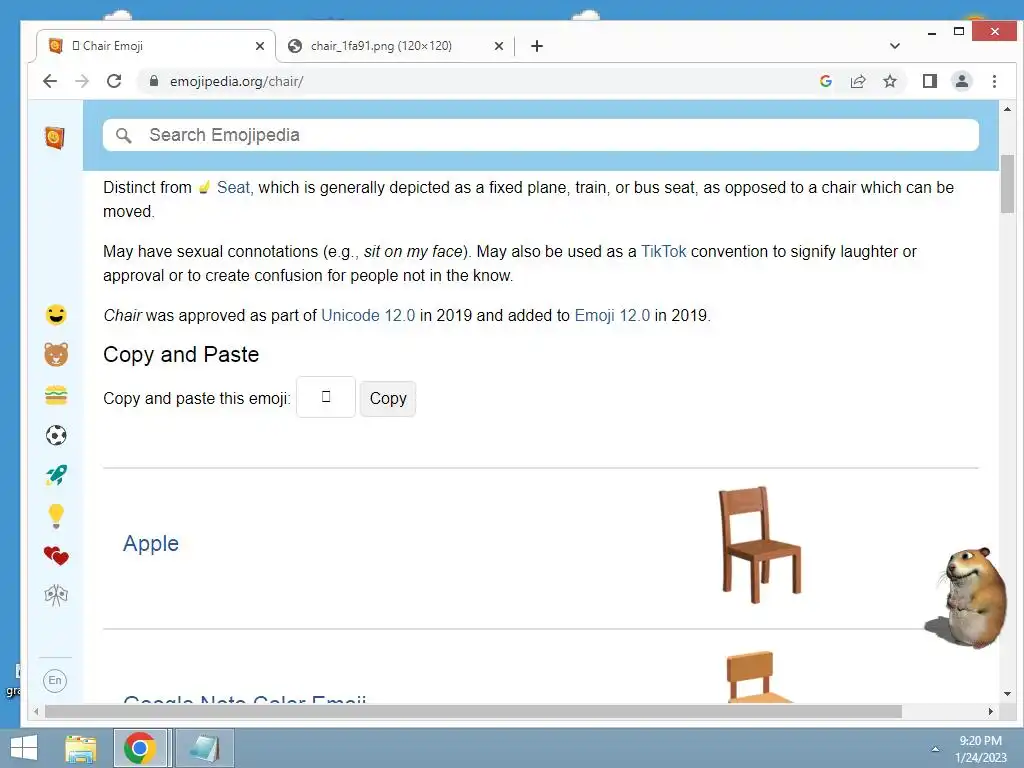Show hidden system tray icons

pos(935,749)
